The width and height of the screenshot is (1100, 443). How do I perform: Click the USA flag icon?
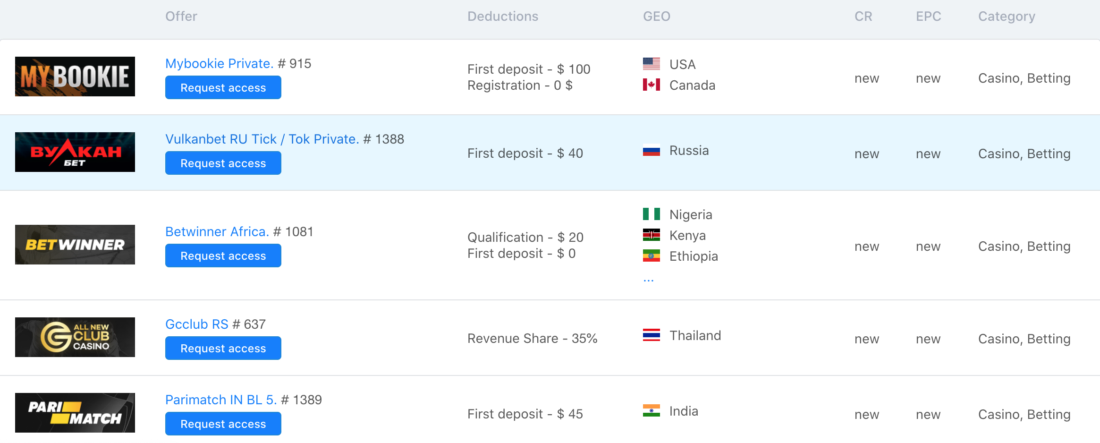coord(651,64)
